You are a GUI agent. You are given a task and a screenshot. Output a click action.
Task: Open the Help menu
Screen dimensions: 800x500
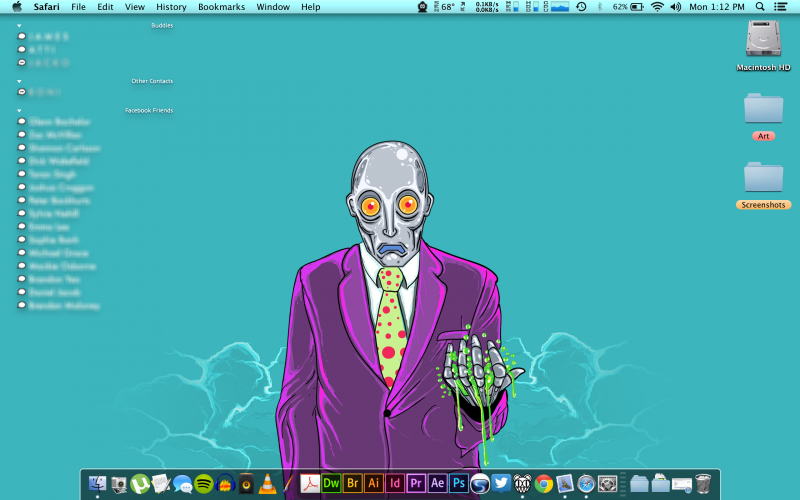[310, 7]
